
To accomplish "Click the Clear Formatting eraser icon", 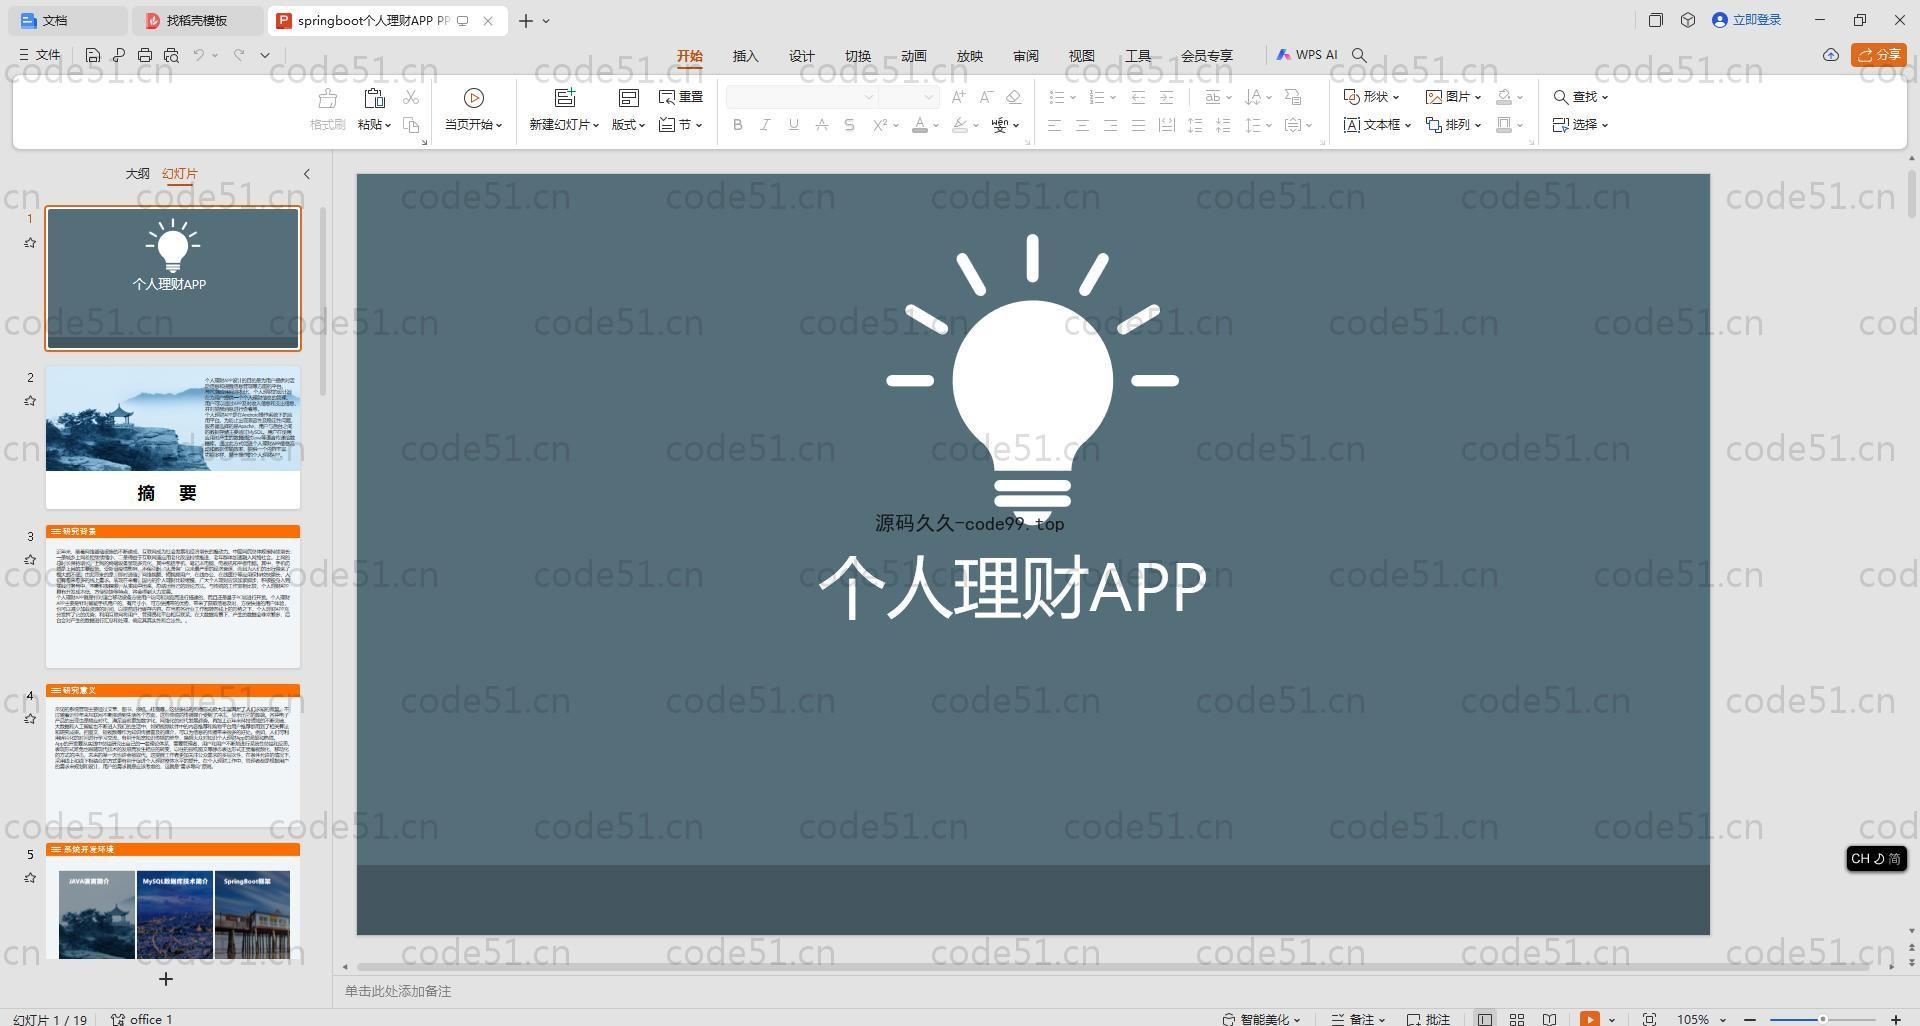I will coord(1013,97).
